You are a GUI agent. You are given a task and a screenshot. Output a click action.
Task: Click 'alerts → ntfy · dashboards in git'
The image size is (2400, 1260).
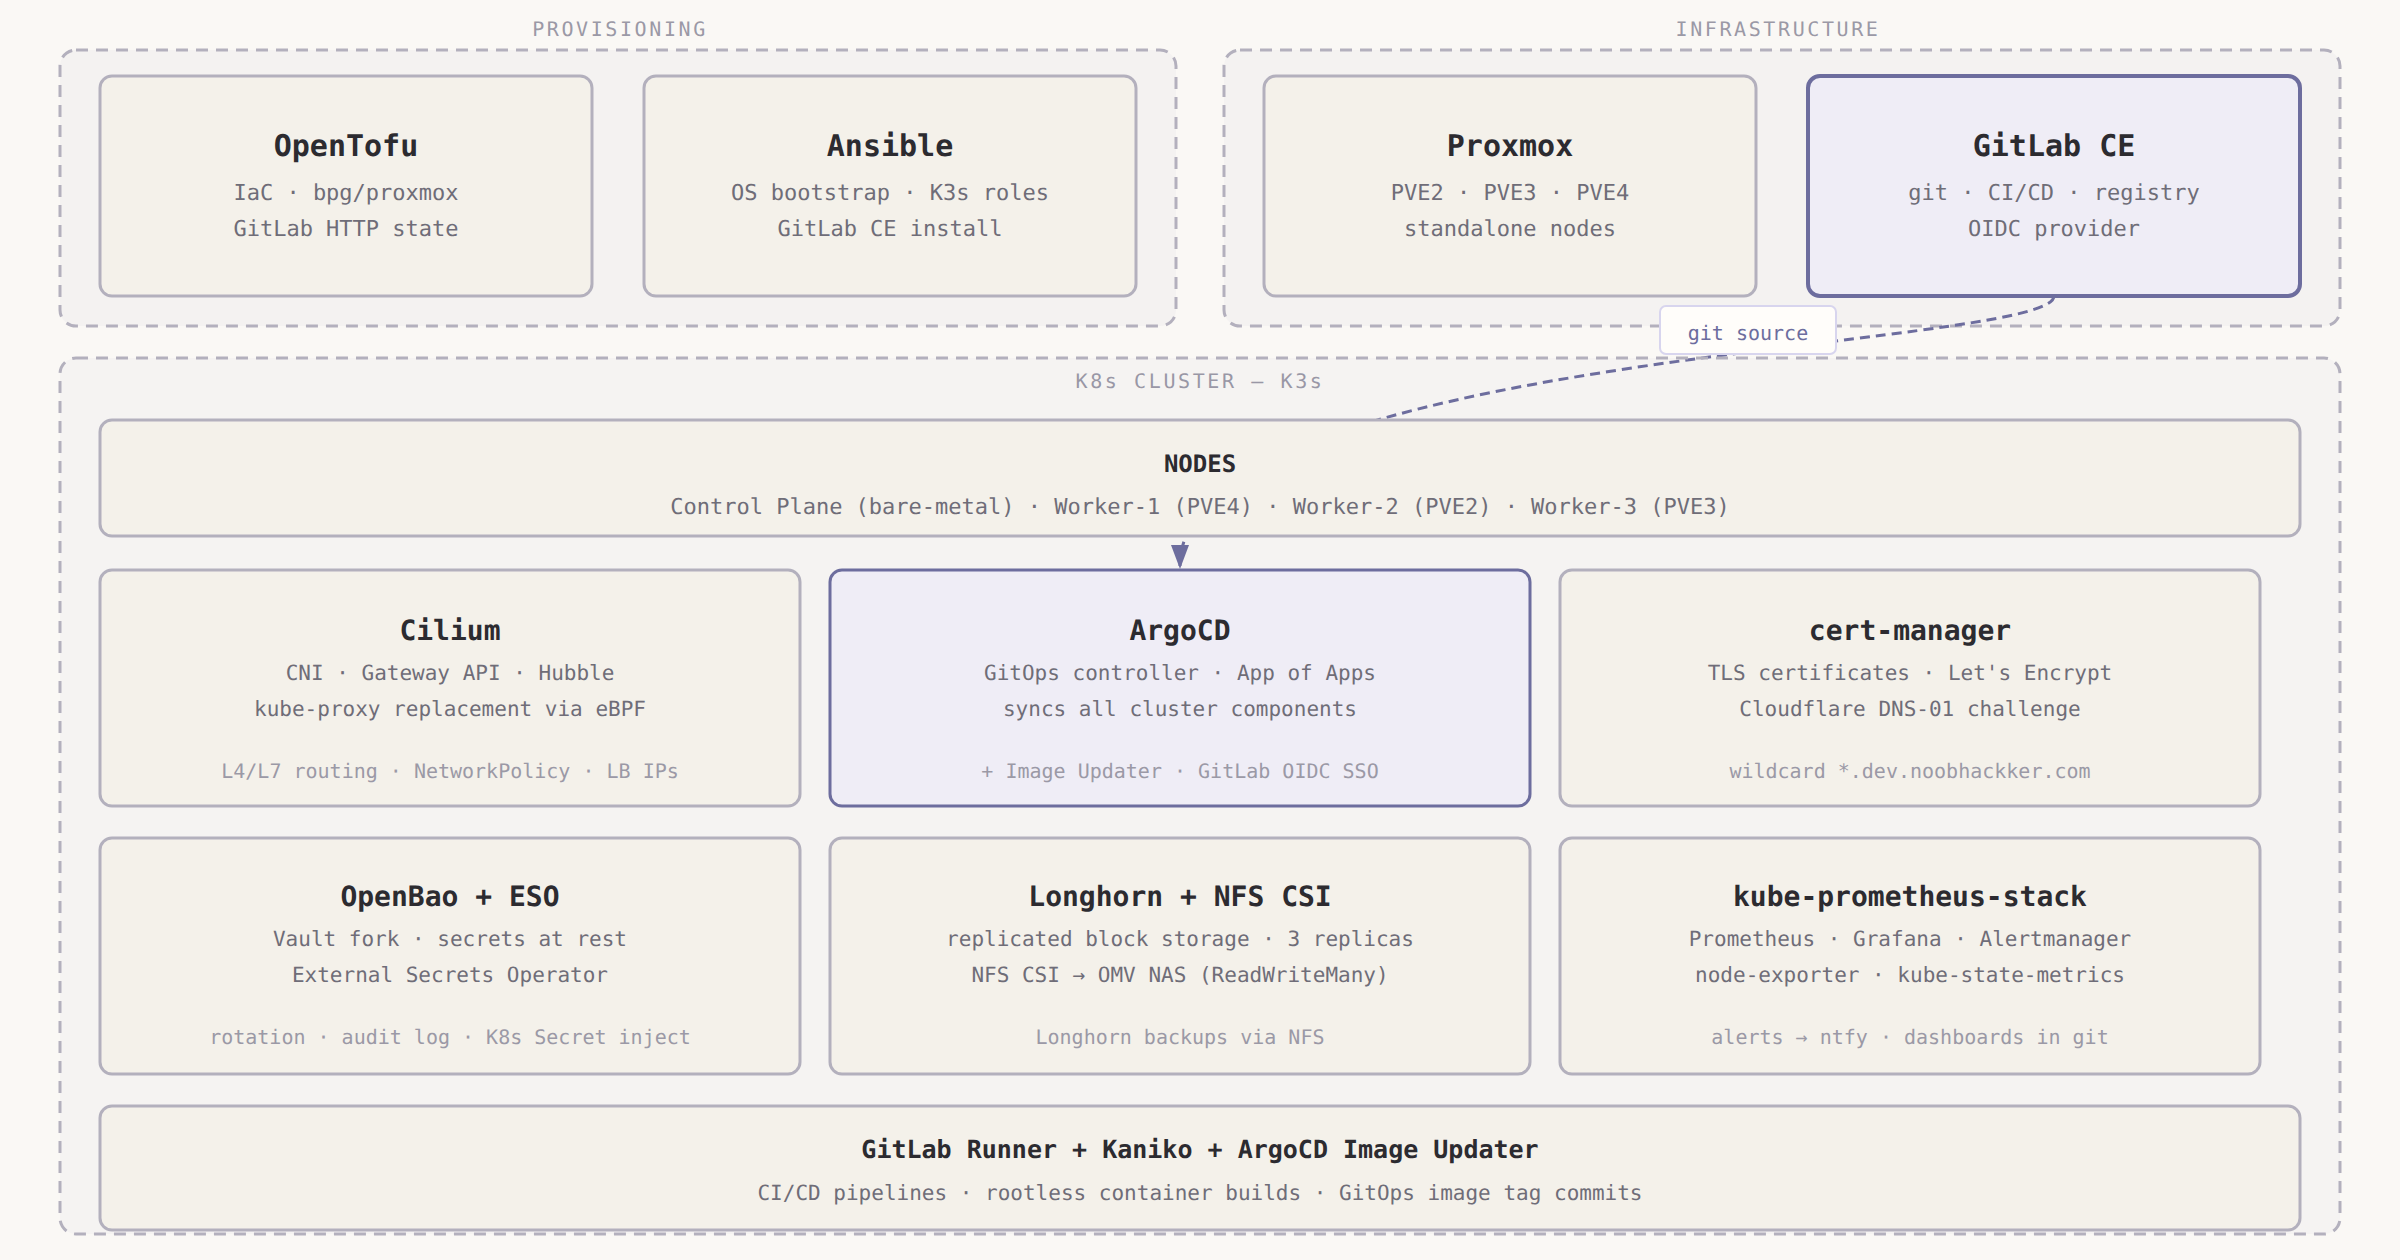(x=1910, y=1037)
